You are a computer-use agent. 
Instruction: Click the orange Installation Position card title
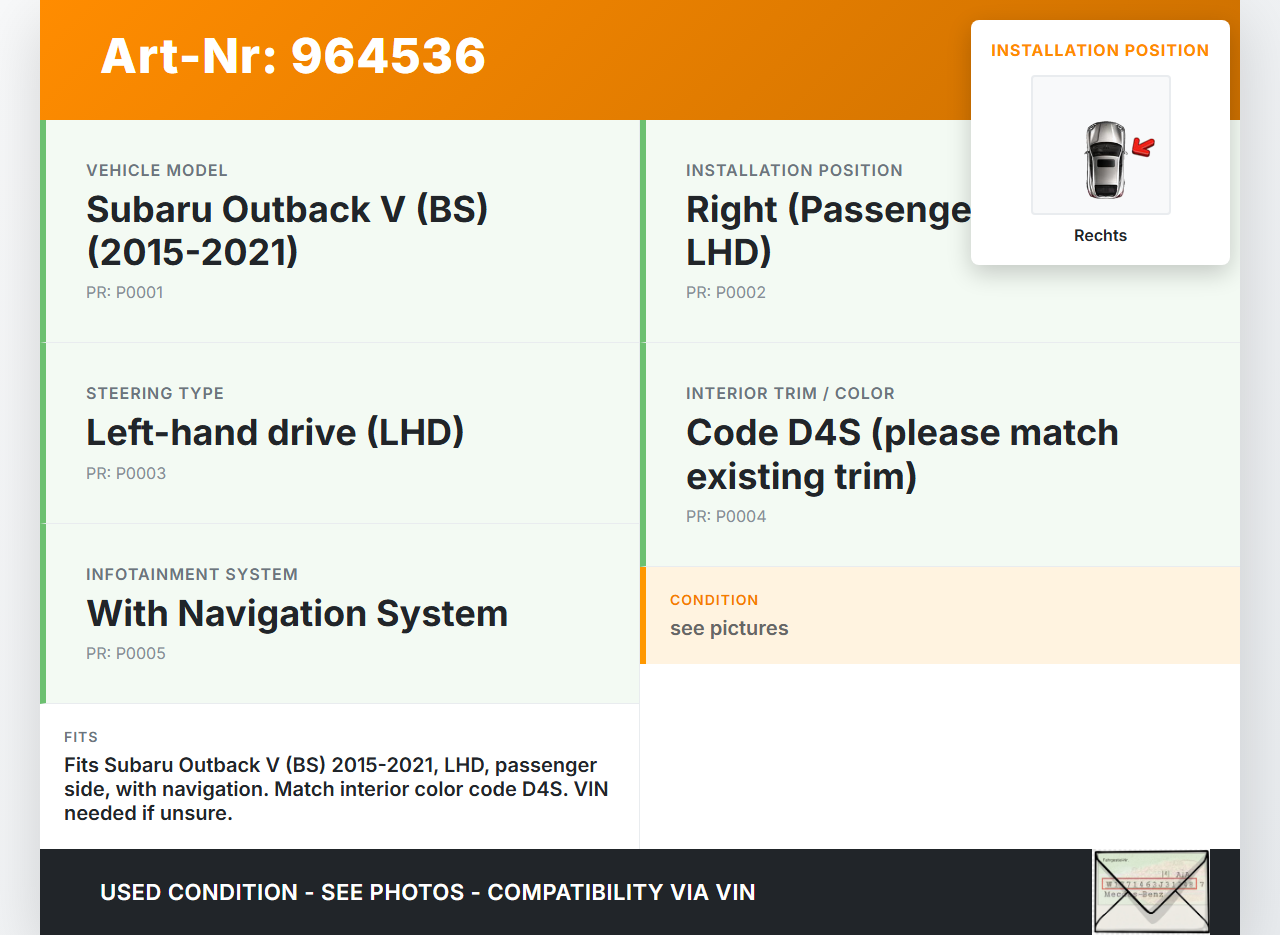click(1100, 50)
